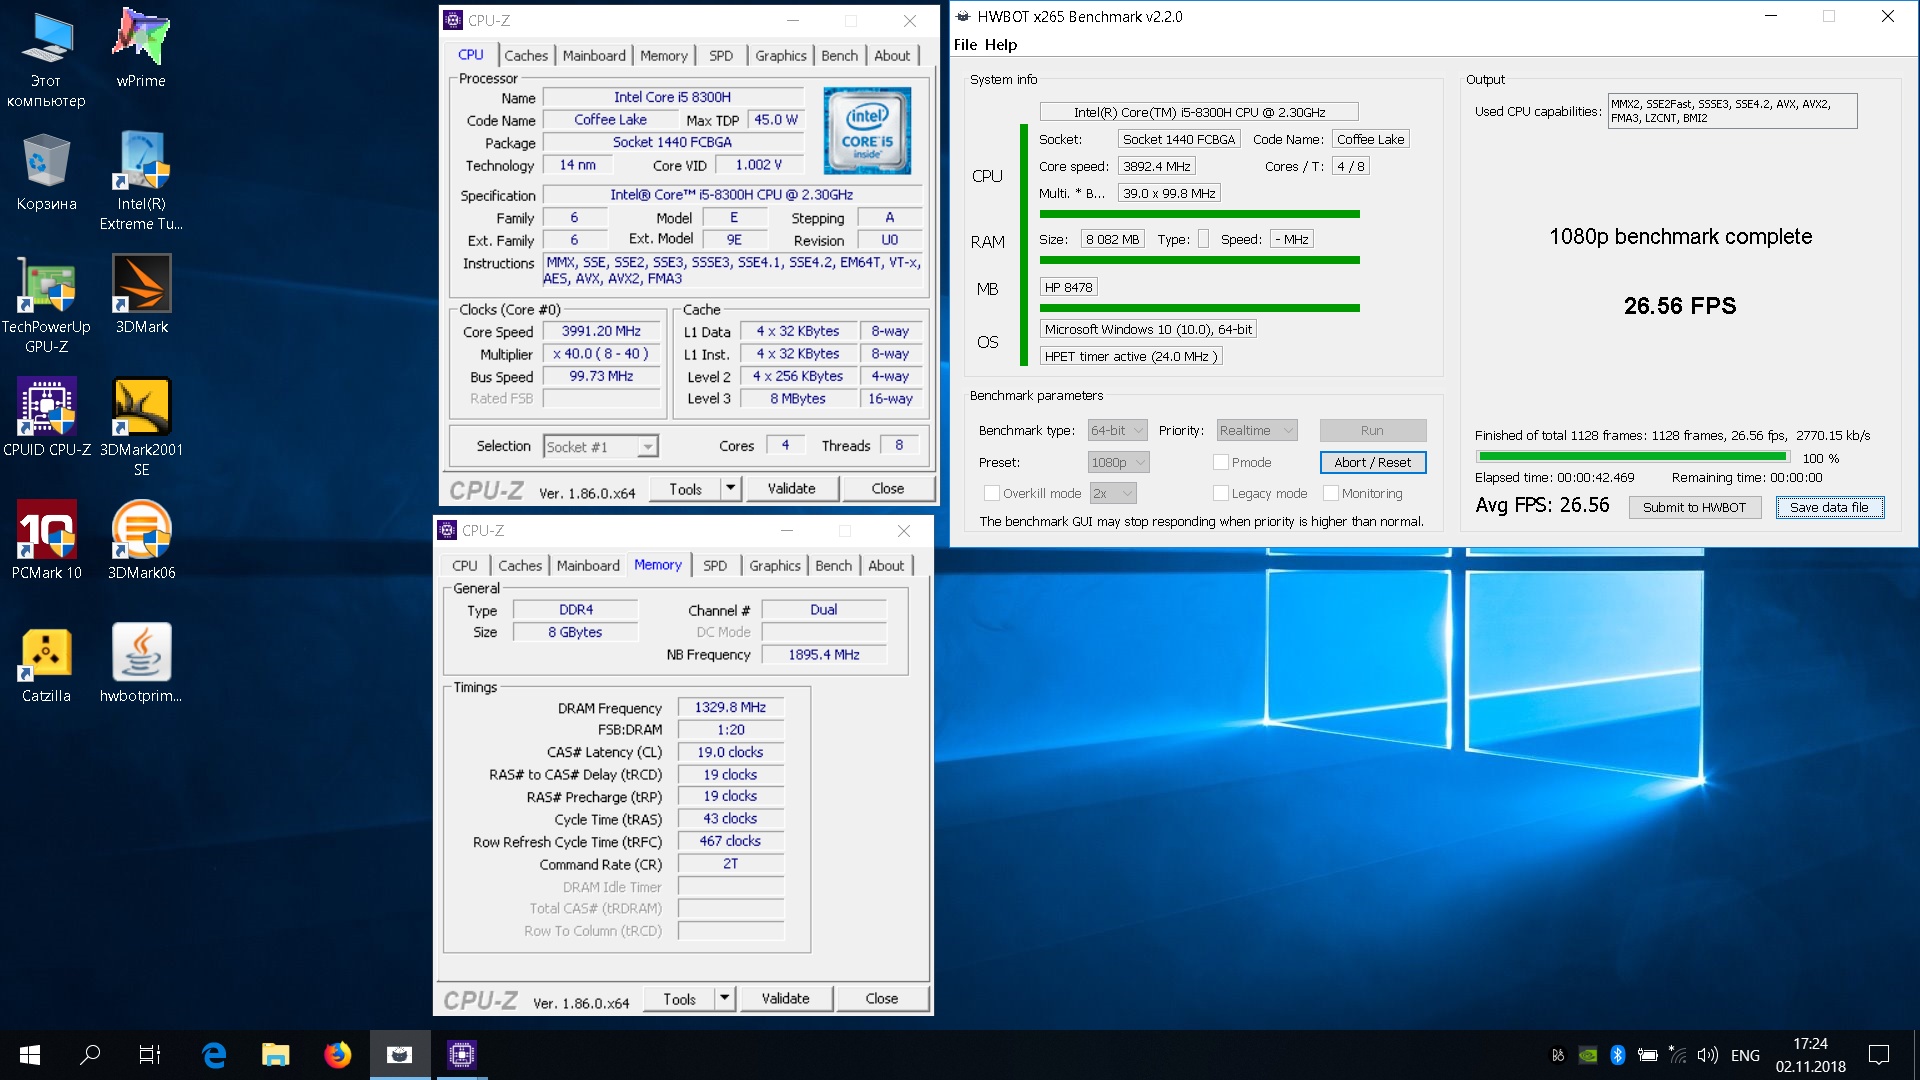Viewport: 1920px width, 1080px height.
Task: Launch Intel(R) Extreme Tuning shortcut
Action: coord(141,182)
